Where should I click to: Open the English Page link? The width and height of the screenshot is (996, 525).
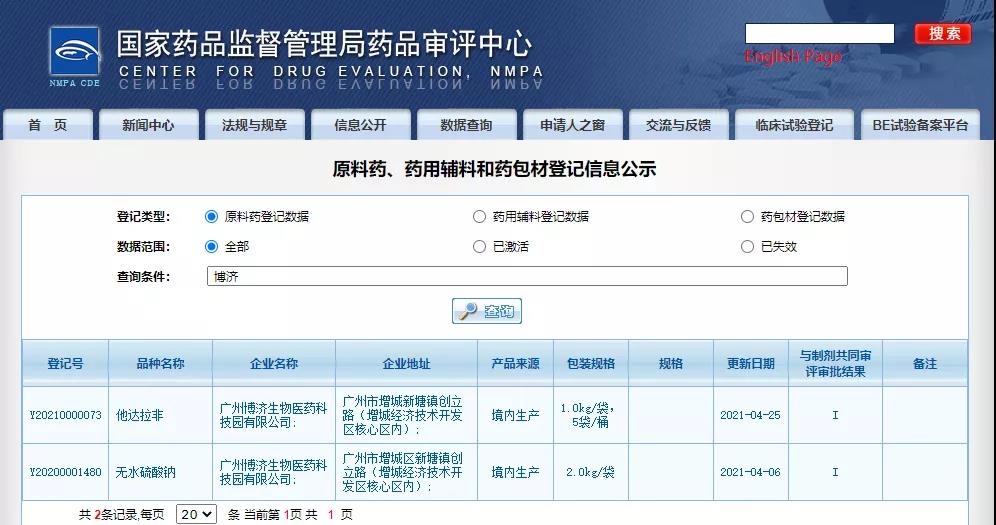click(x=793, y=57)
